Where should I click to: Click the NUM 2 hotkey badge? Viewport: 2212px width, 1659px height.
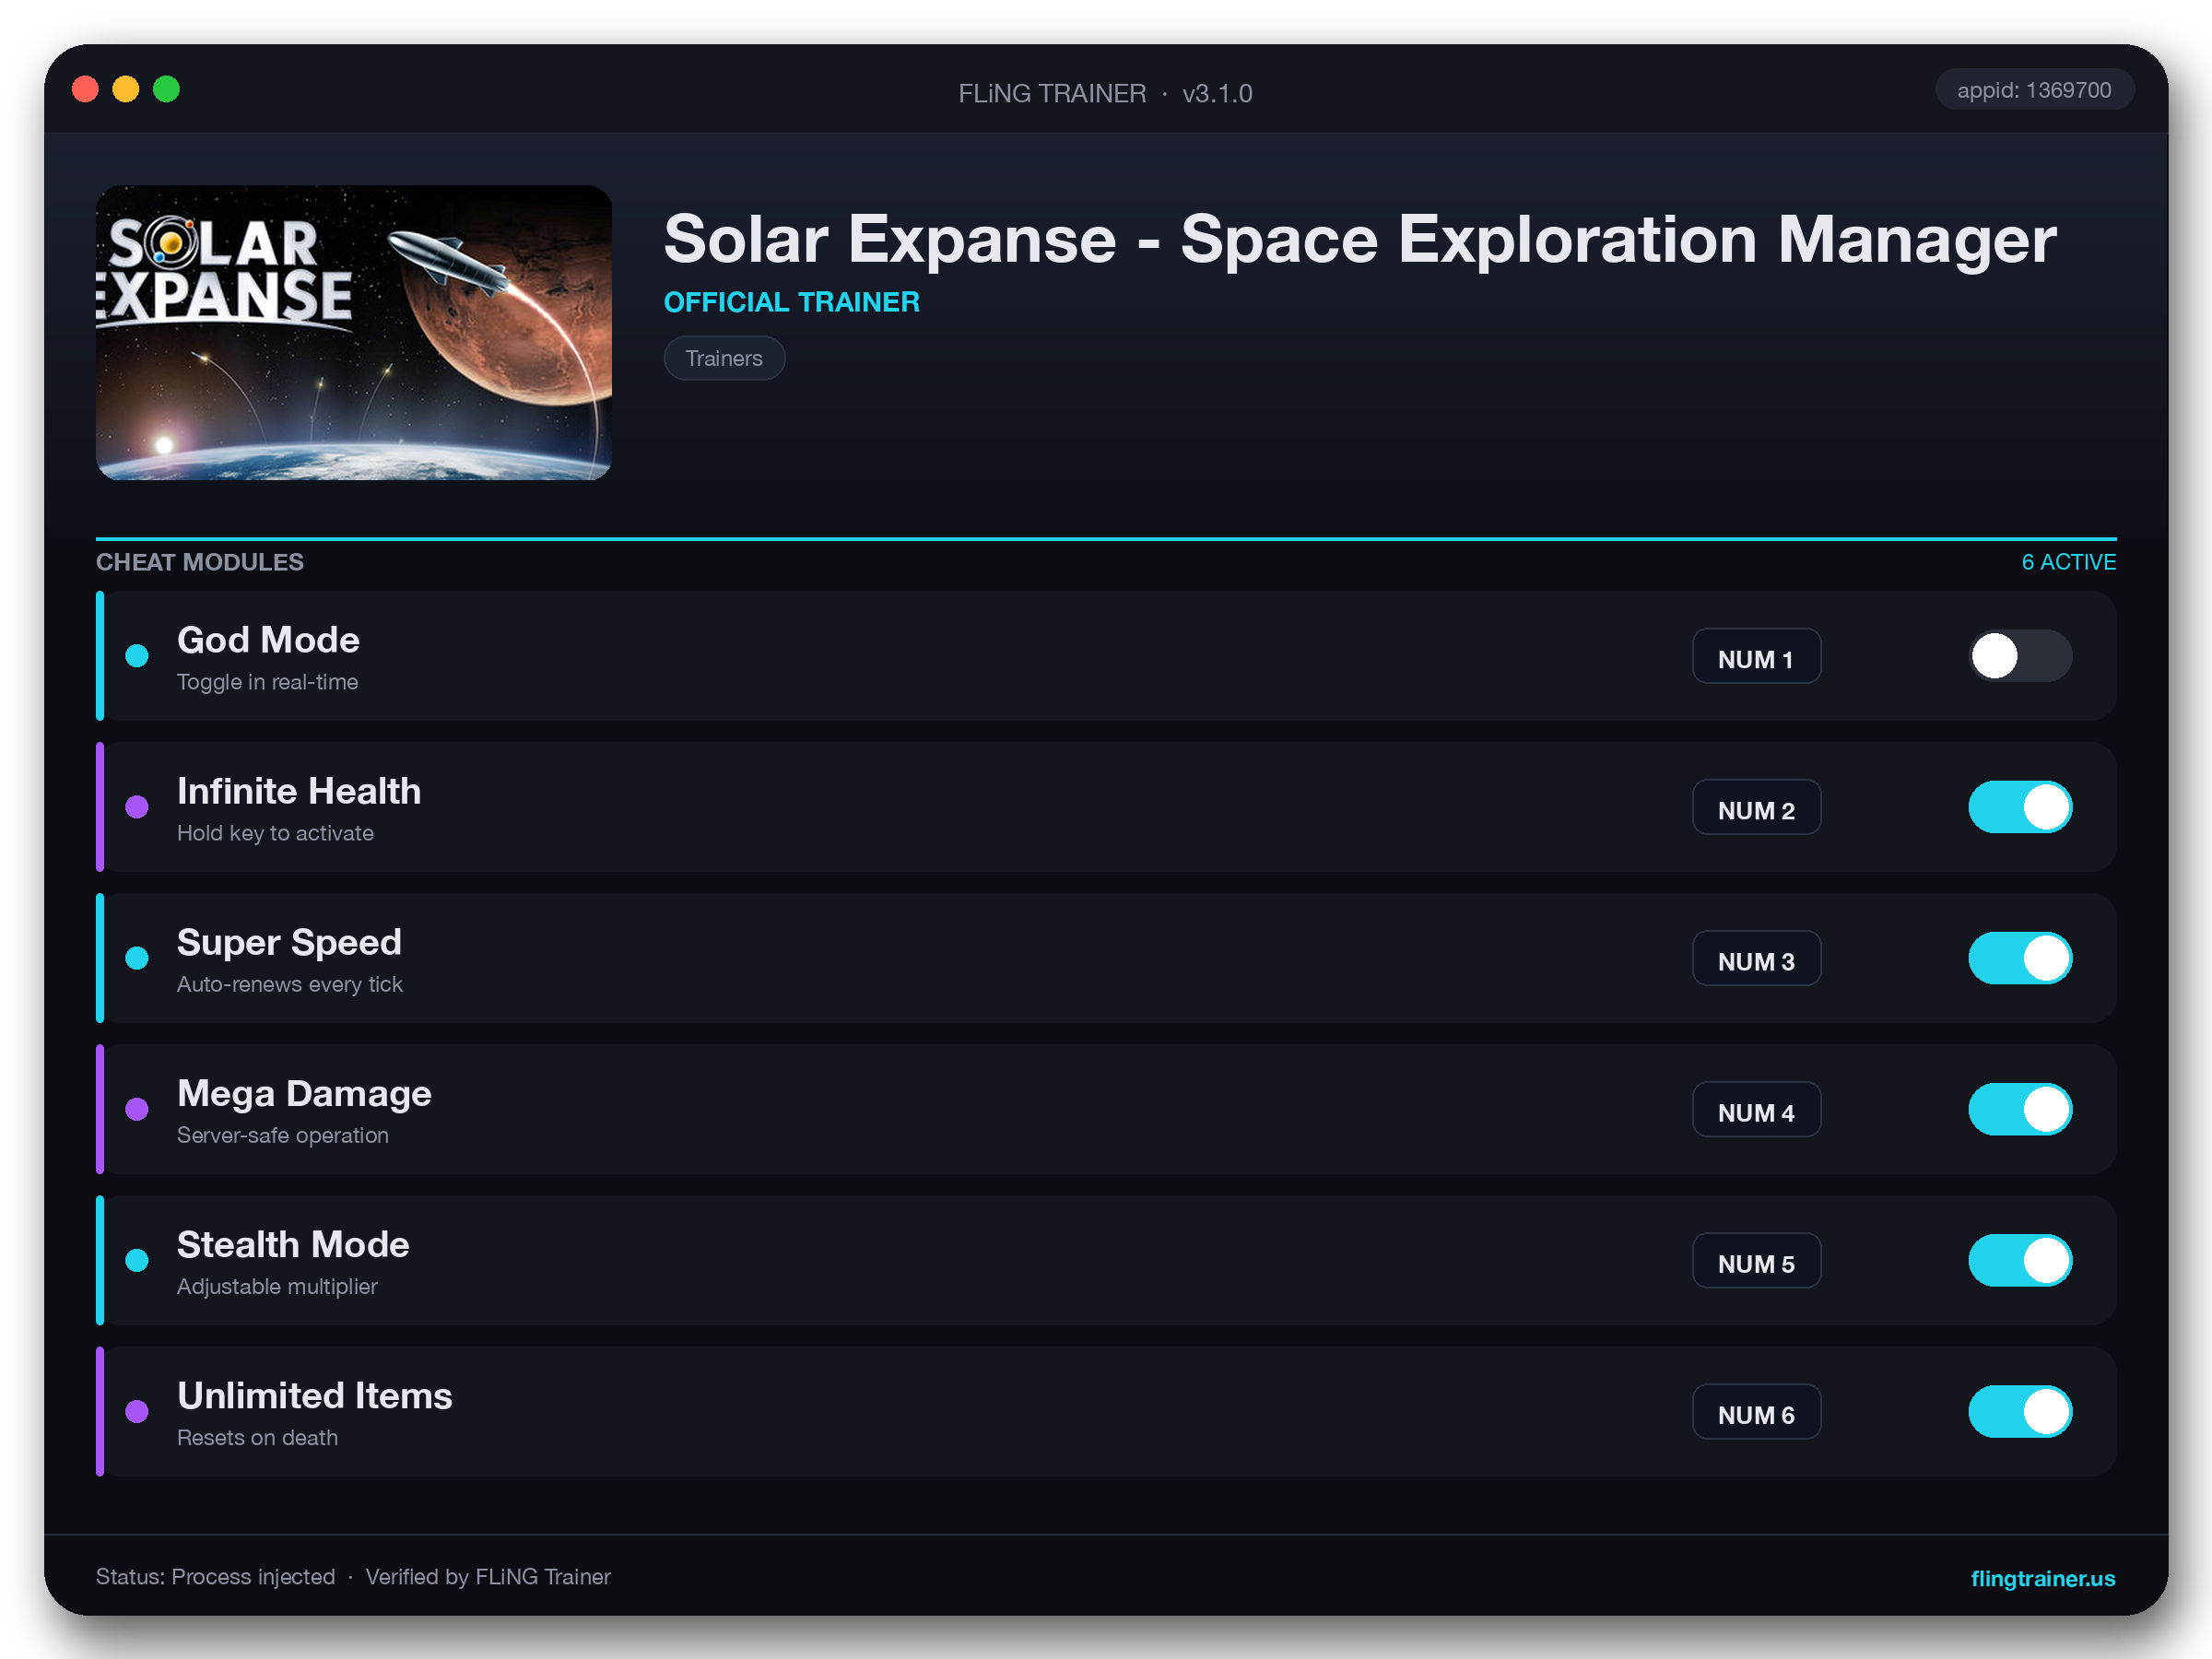point(1756,807)
